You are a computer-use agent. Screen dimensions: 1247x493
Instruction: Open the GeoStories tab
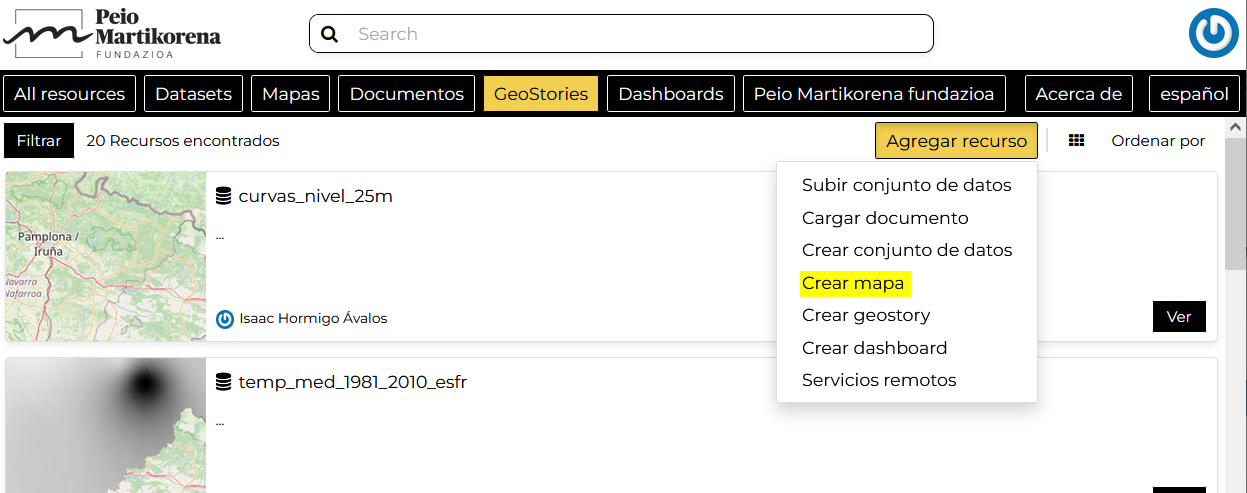pyautogui.click(x=541, y=94)
